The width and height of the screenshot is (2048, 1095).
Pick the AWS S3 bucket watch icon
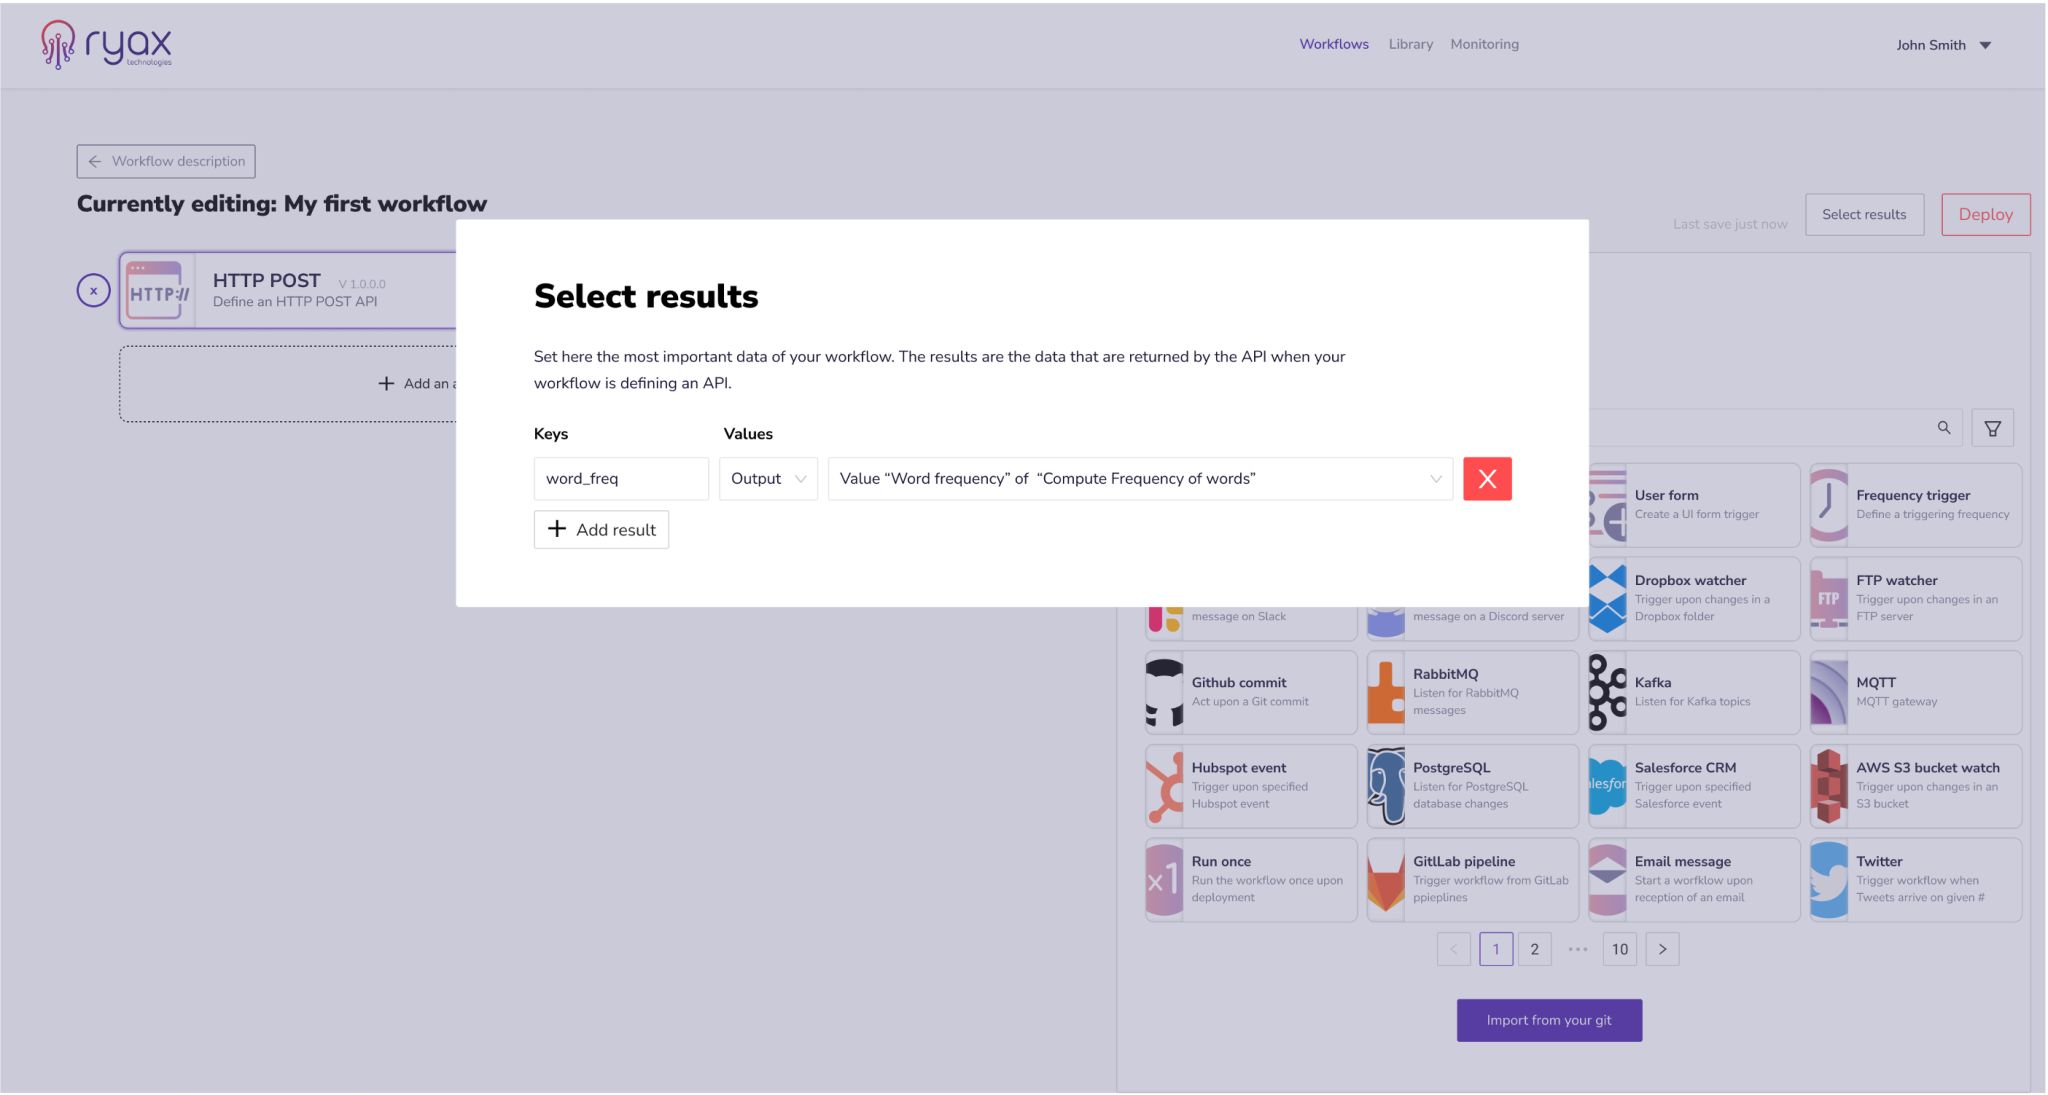(1829, 786)
